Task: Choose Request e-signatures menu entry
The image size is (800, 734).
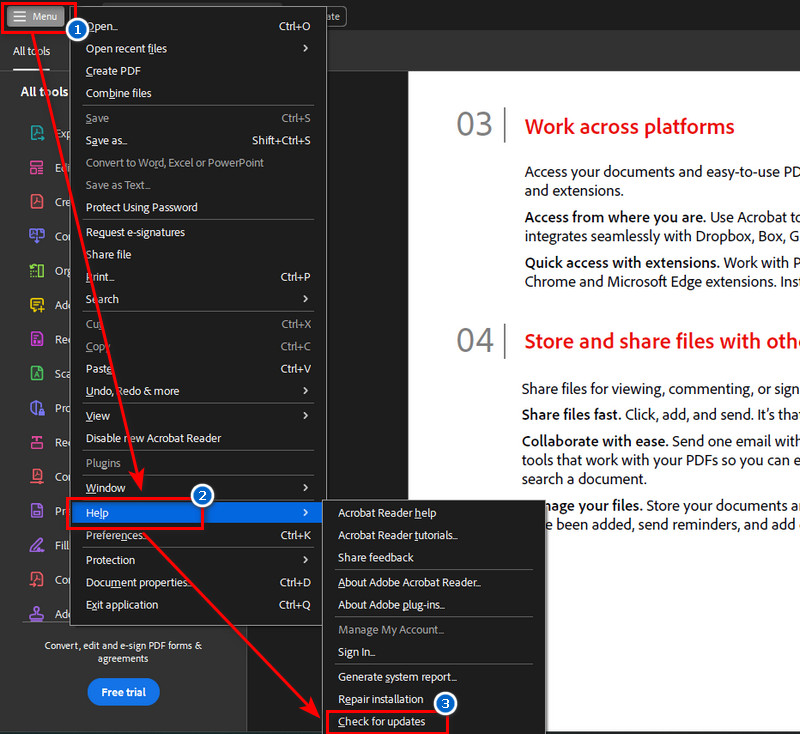Action: coord(198,232)
